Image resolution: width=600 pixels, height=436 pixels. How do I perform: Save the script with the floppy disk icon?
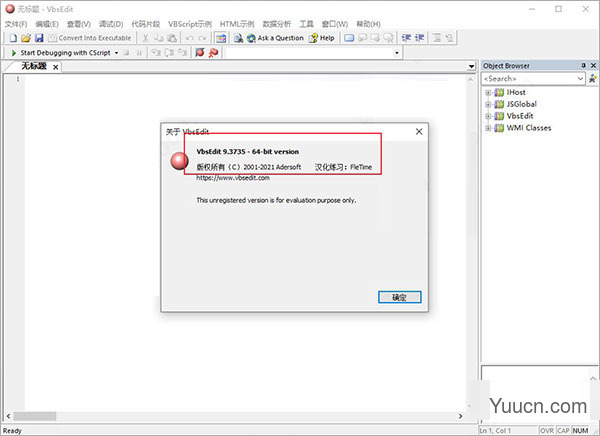(x=39, y=38)
